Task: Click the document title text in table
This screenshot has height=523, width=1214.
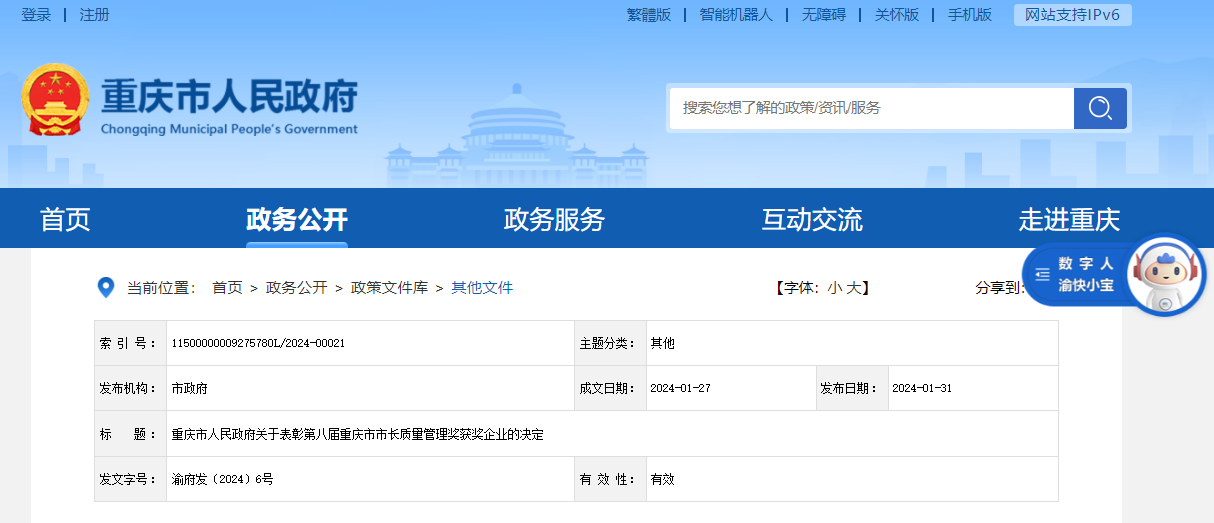Action: tap(357, 434)
